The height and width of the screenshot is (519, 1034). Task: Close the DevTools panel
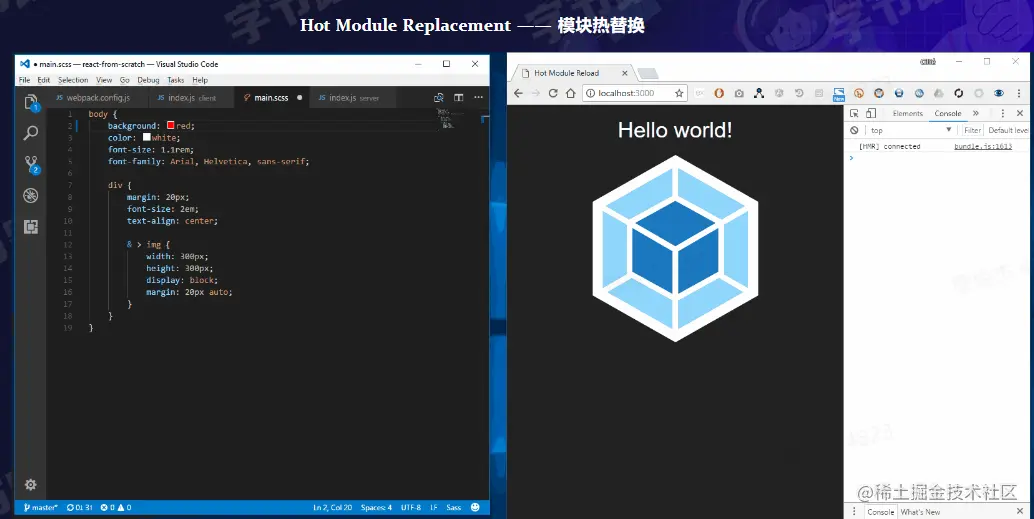(1020, 113)
